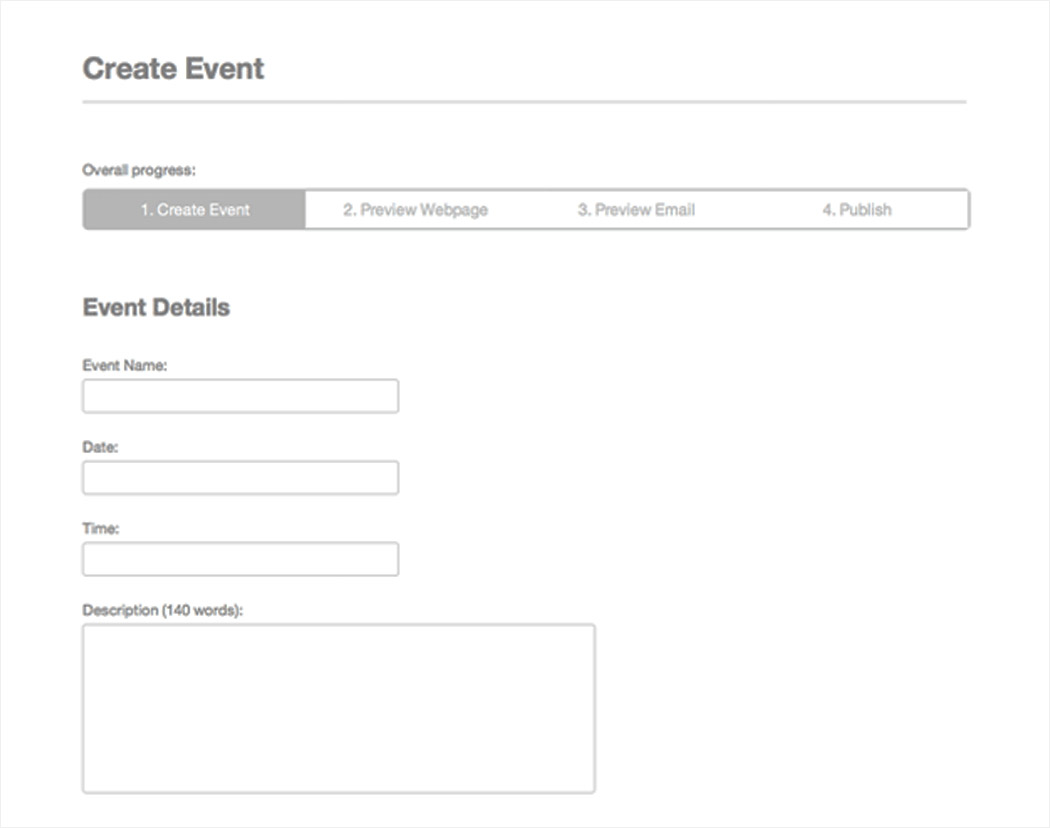The height and width of the screenshot is (828, 1050).
Task: Click the divider line under Create Event
Action: pos(524,98)
